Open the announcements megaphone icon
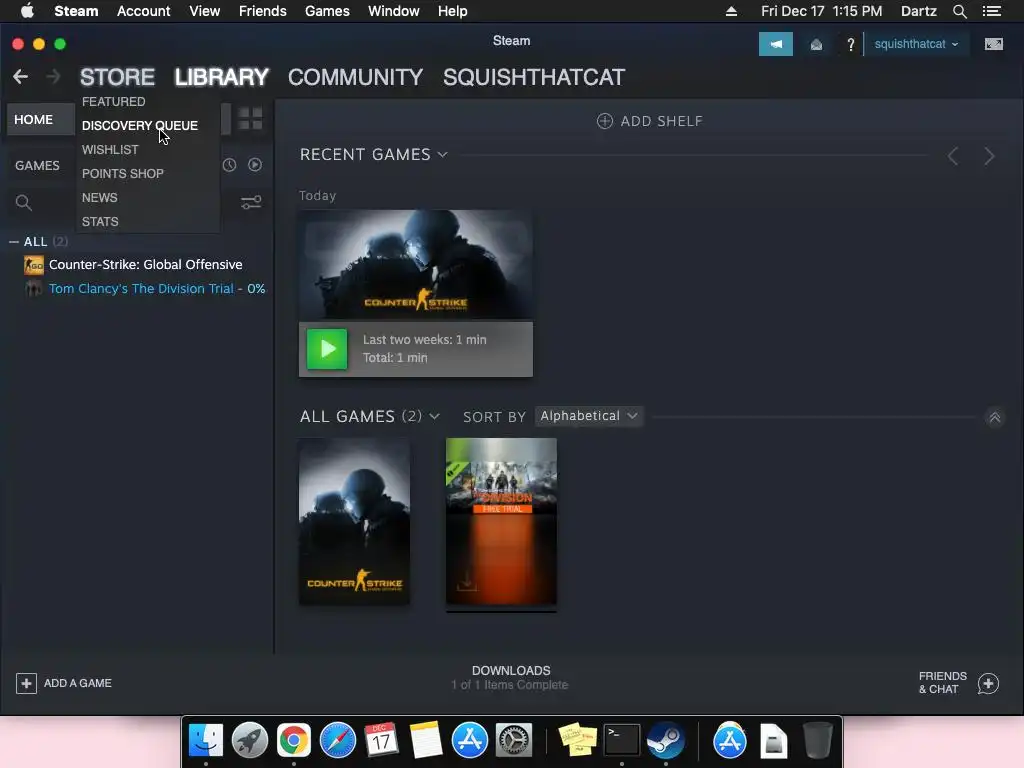This screenshot has height=768, width=1024. click(775, 44)
